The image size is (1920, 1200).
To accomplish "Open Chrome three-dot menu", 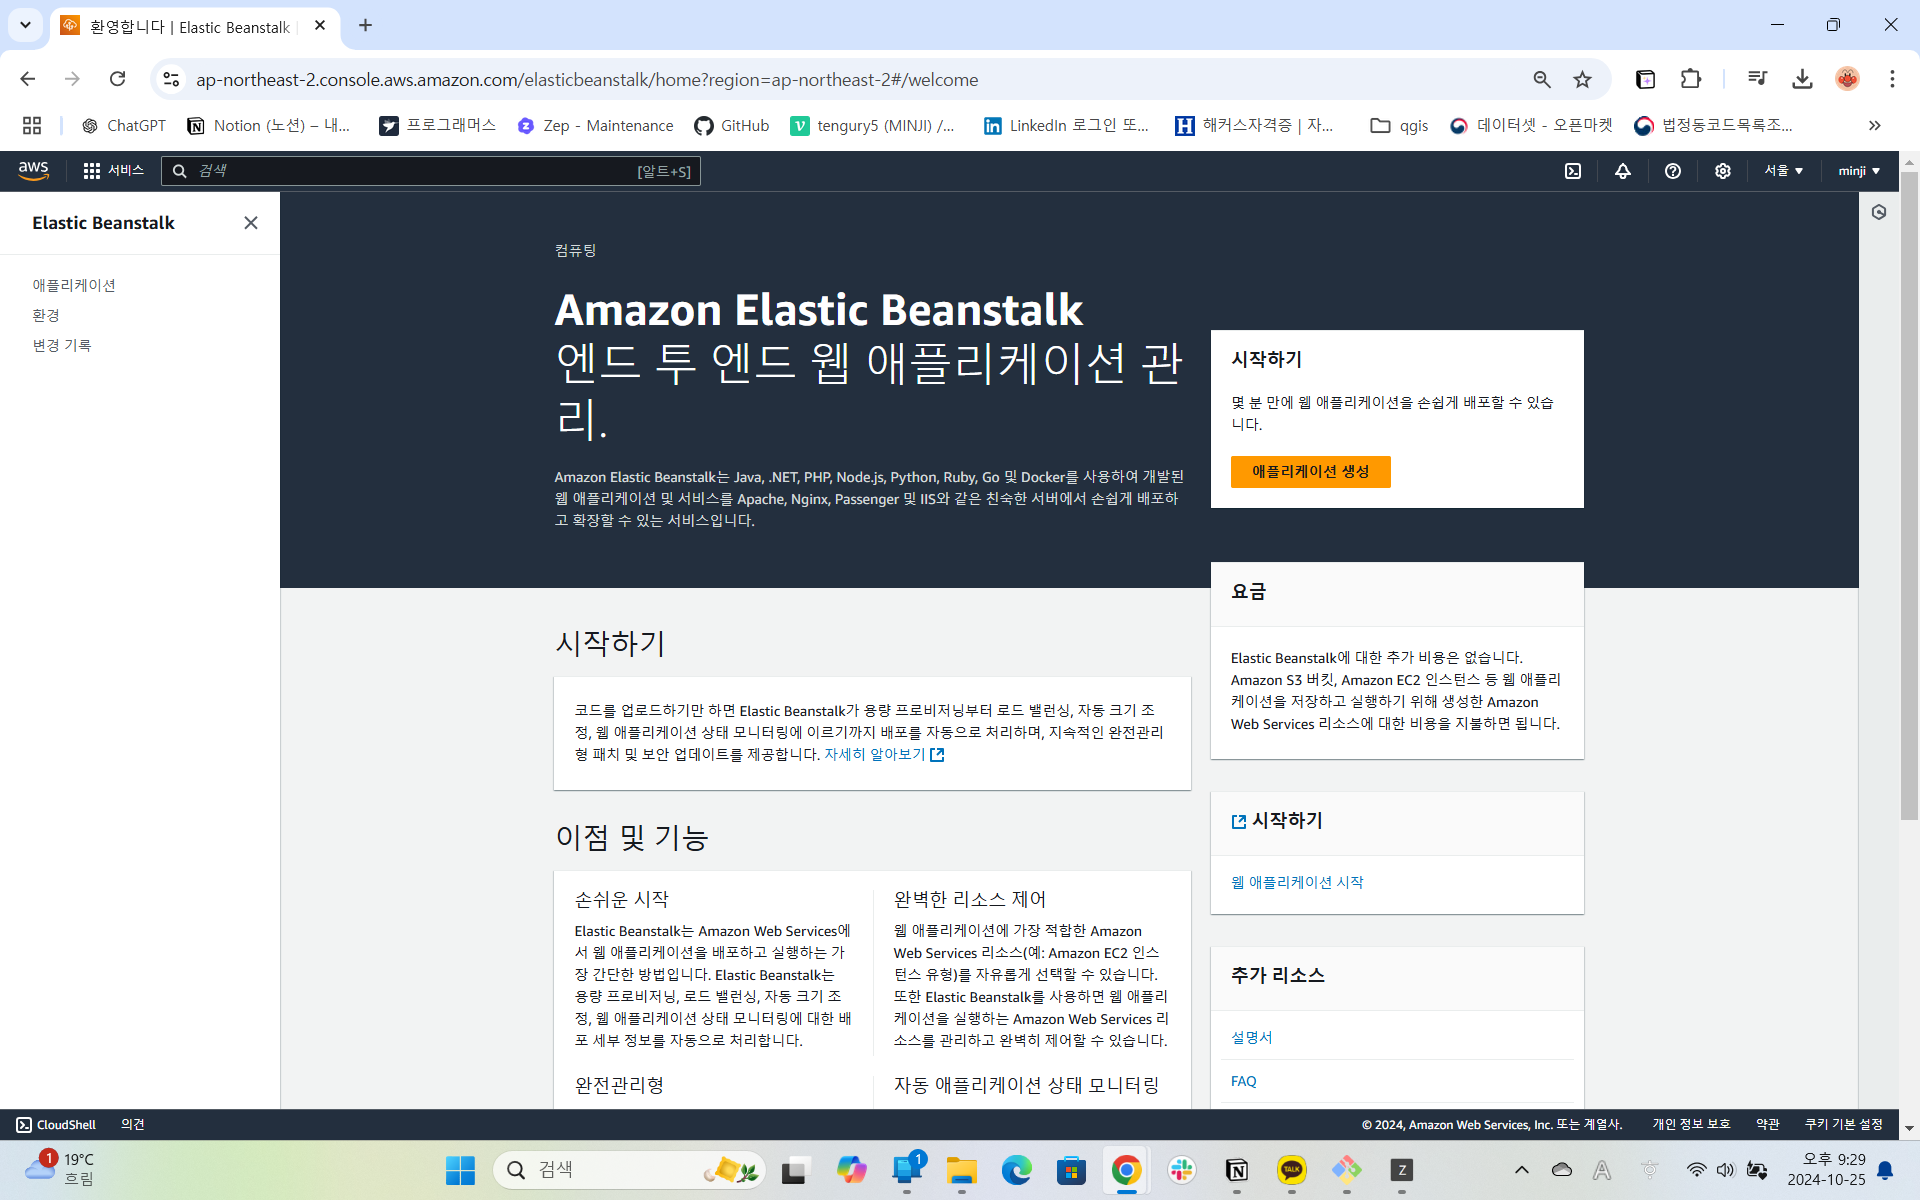I will [x=1892, y=79].
